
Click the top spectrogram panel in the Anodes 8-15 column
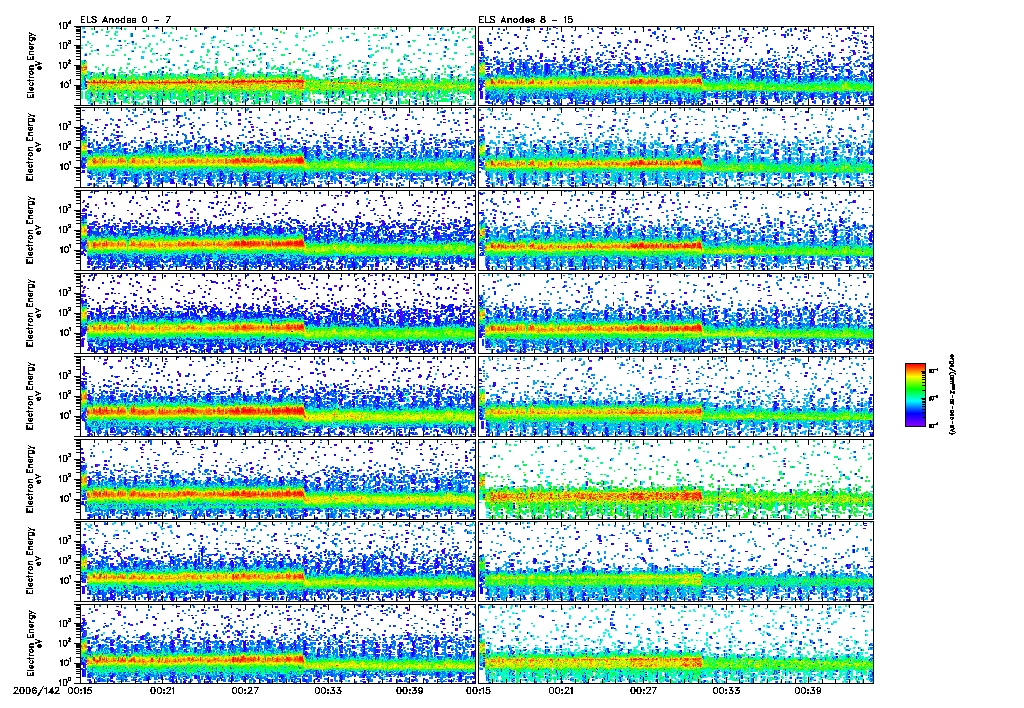[x=676, y=65]
